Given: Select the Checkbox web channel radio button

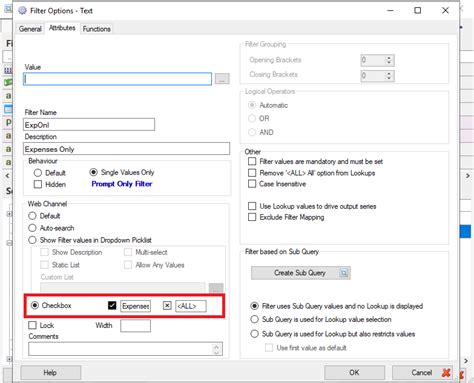Looking at the screenshot, I should point(35,305).
